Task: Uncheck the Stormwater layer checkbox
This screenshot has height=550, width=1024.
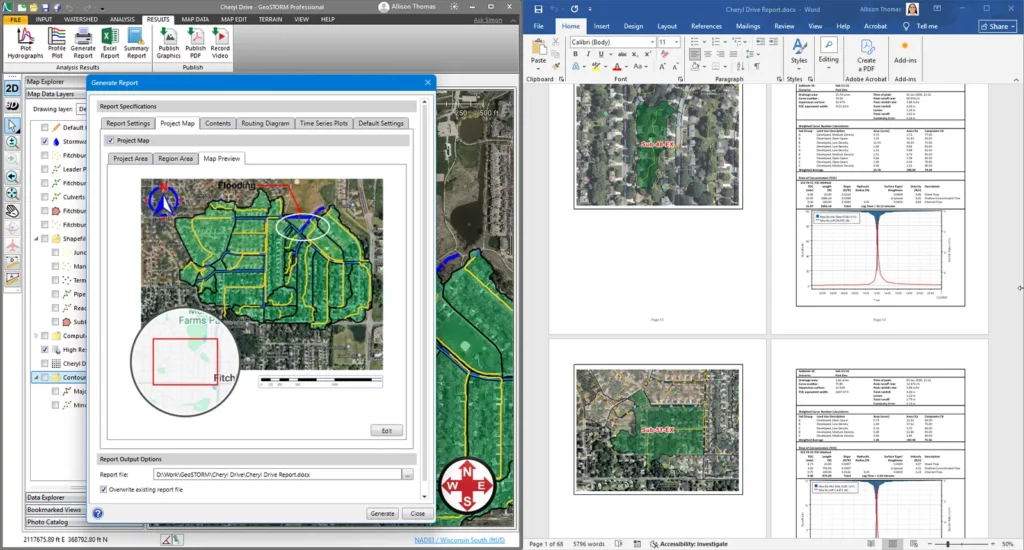Action: click(x=44, y=141)
